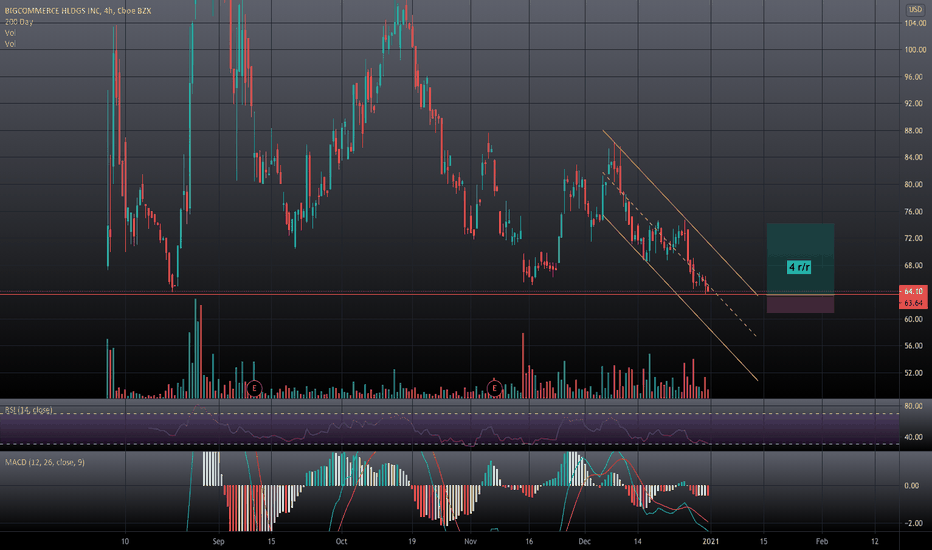Click the 84.00 price axis label

[x=914, y=158]
